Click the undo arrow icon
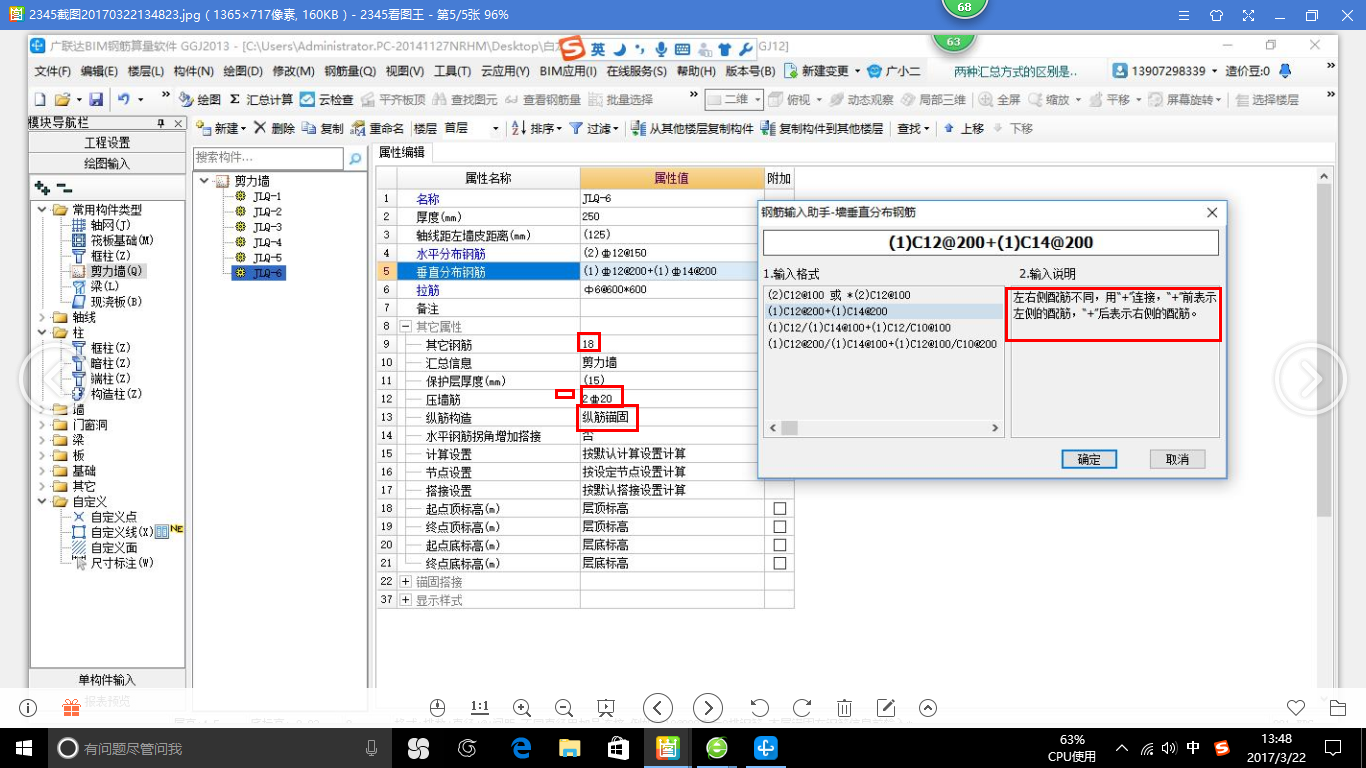 (123, 100)
